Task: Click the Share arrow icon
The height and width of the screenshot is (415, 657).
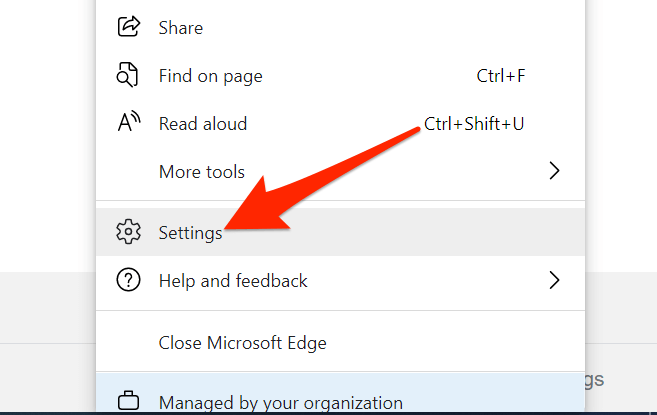Action: coord(128,27)
